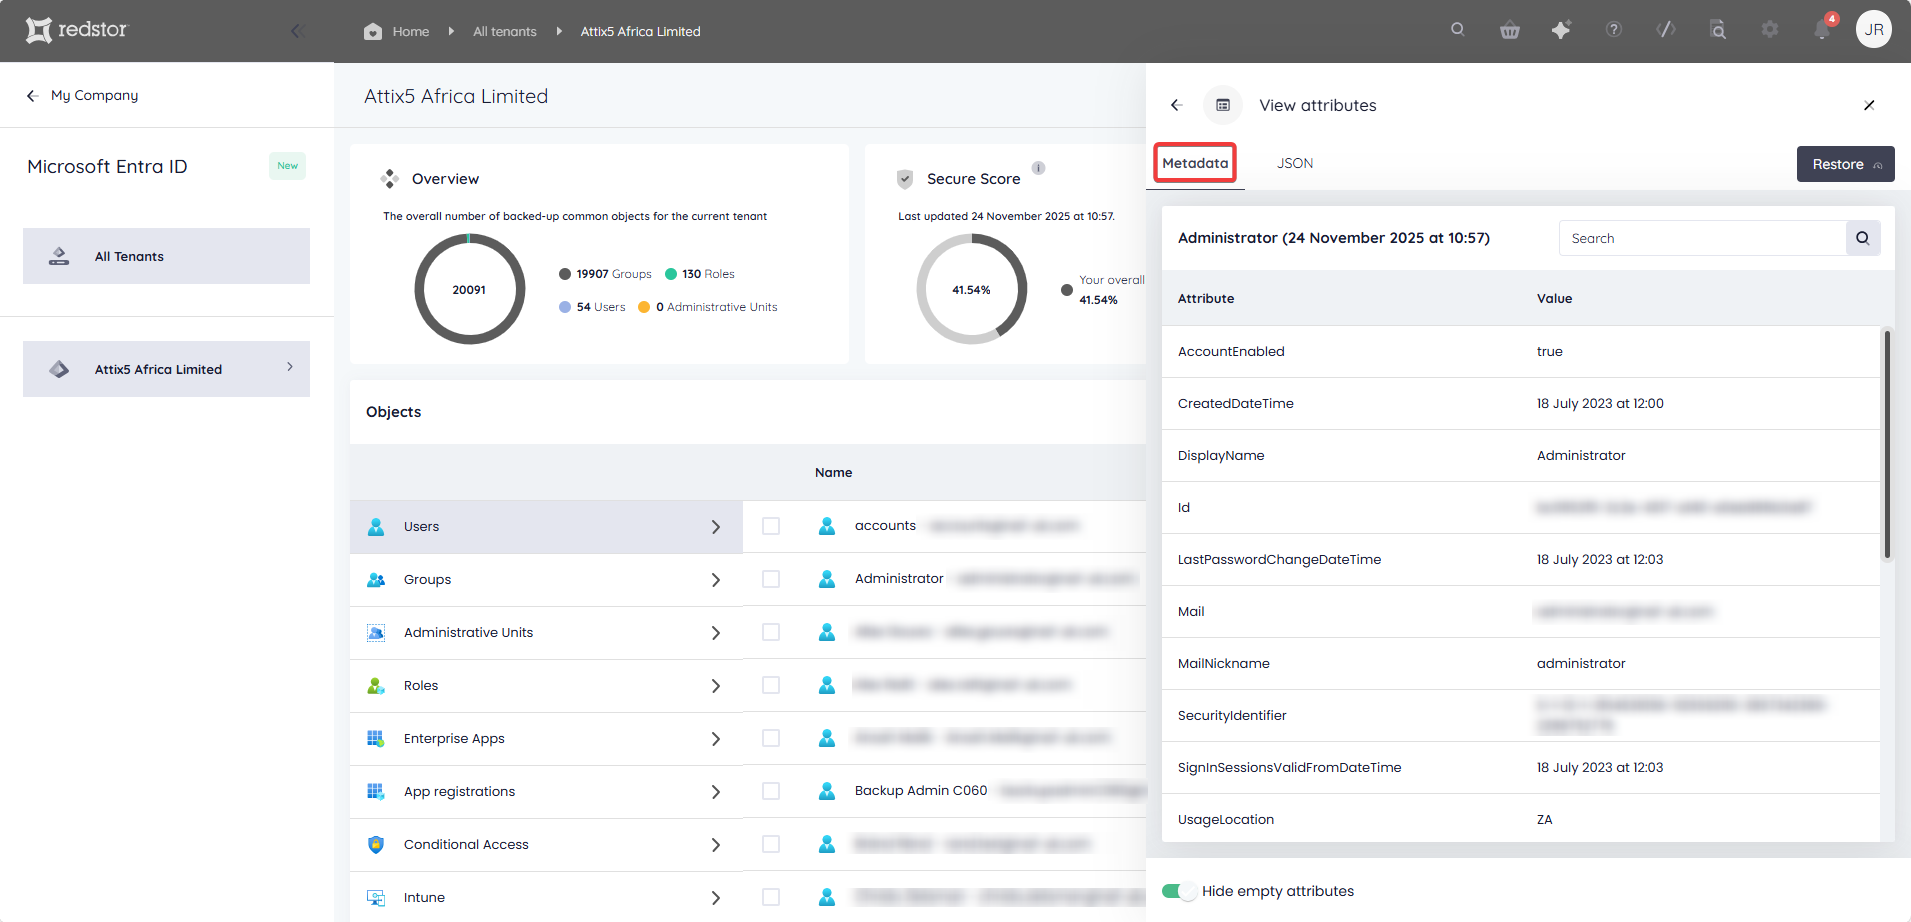Screen dimensions: 1911x922
Task: Tick the checkbox for Backup Admin C060
Action: [771, 791]
